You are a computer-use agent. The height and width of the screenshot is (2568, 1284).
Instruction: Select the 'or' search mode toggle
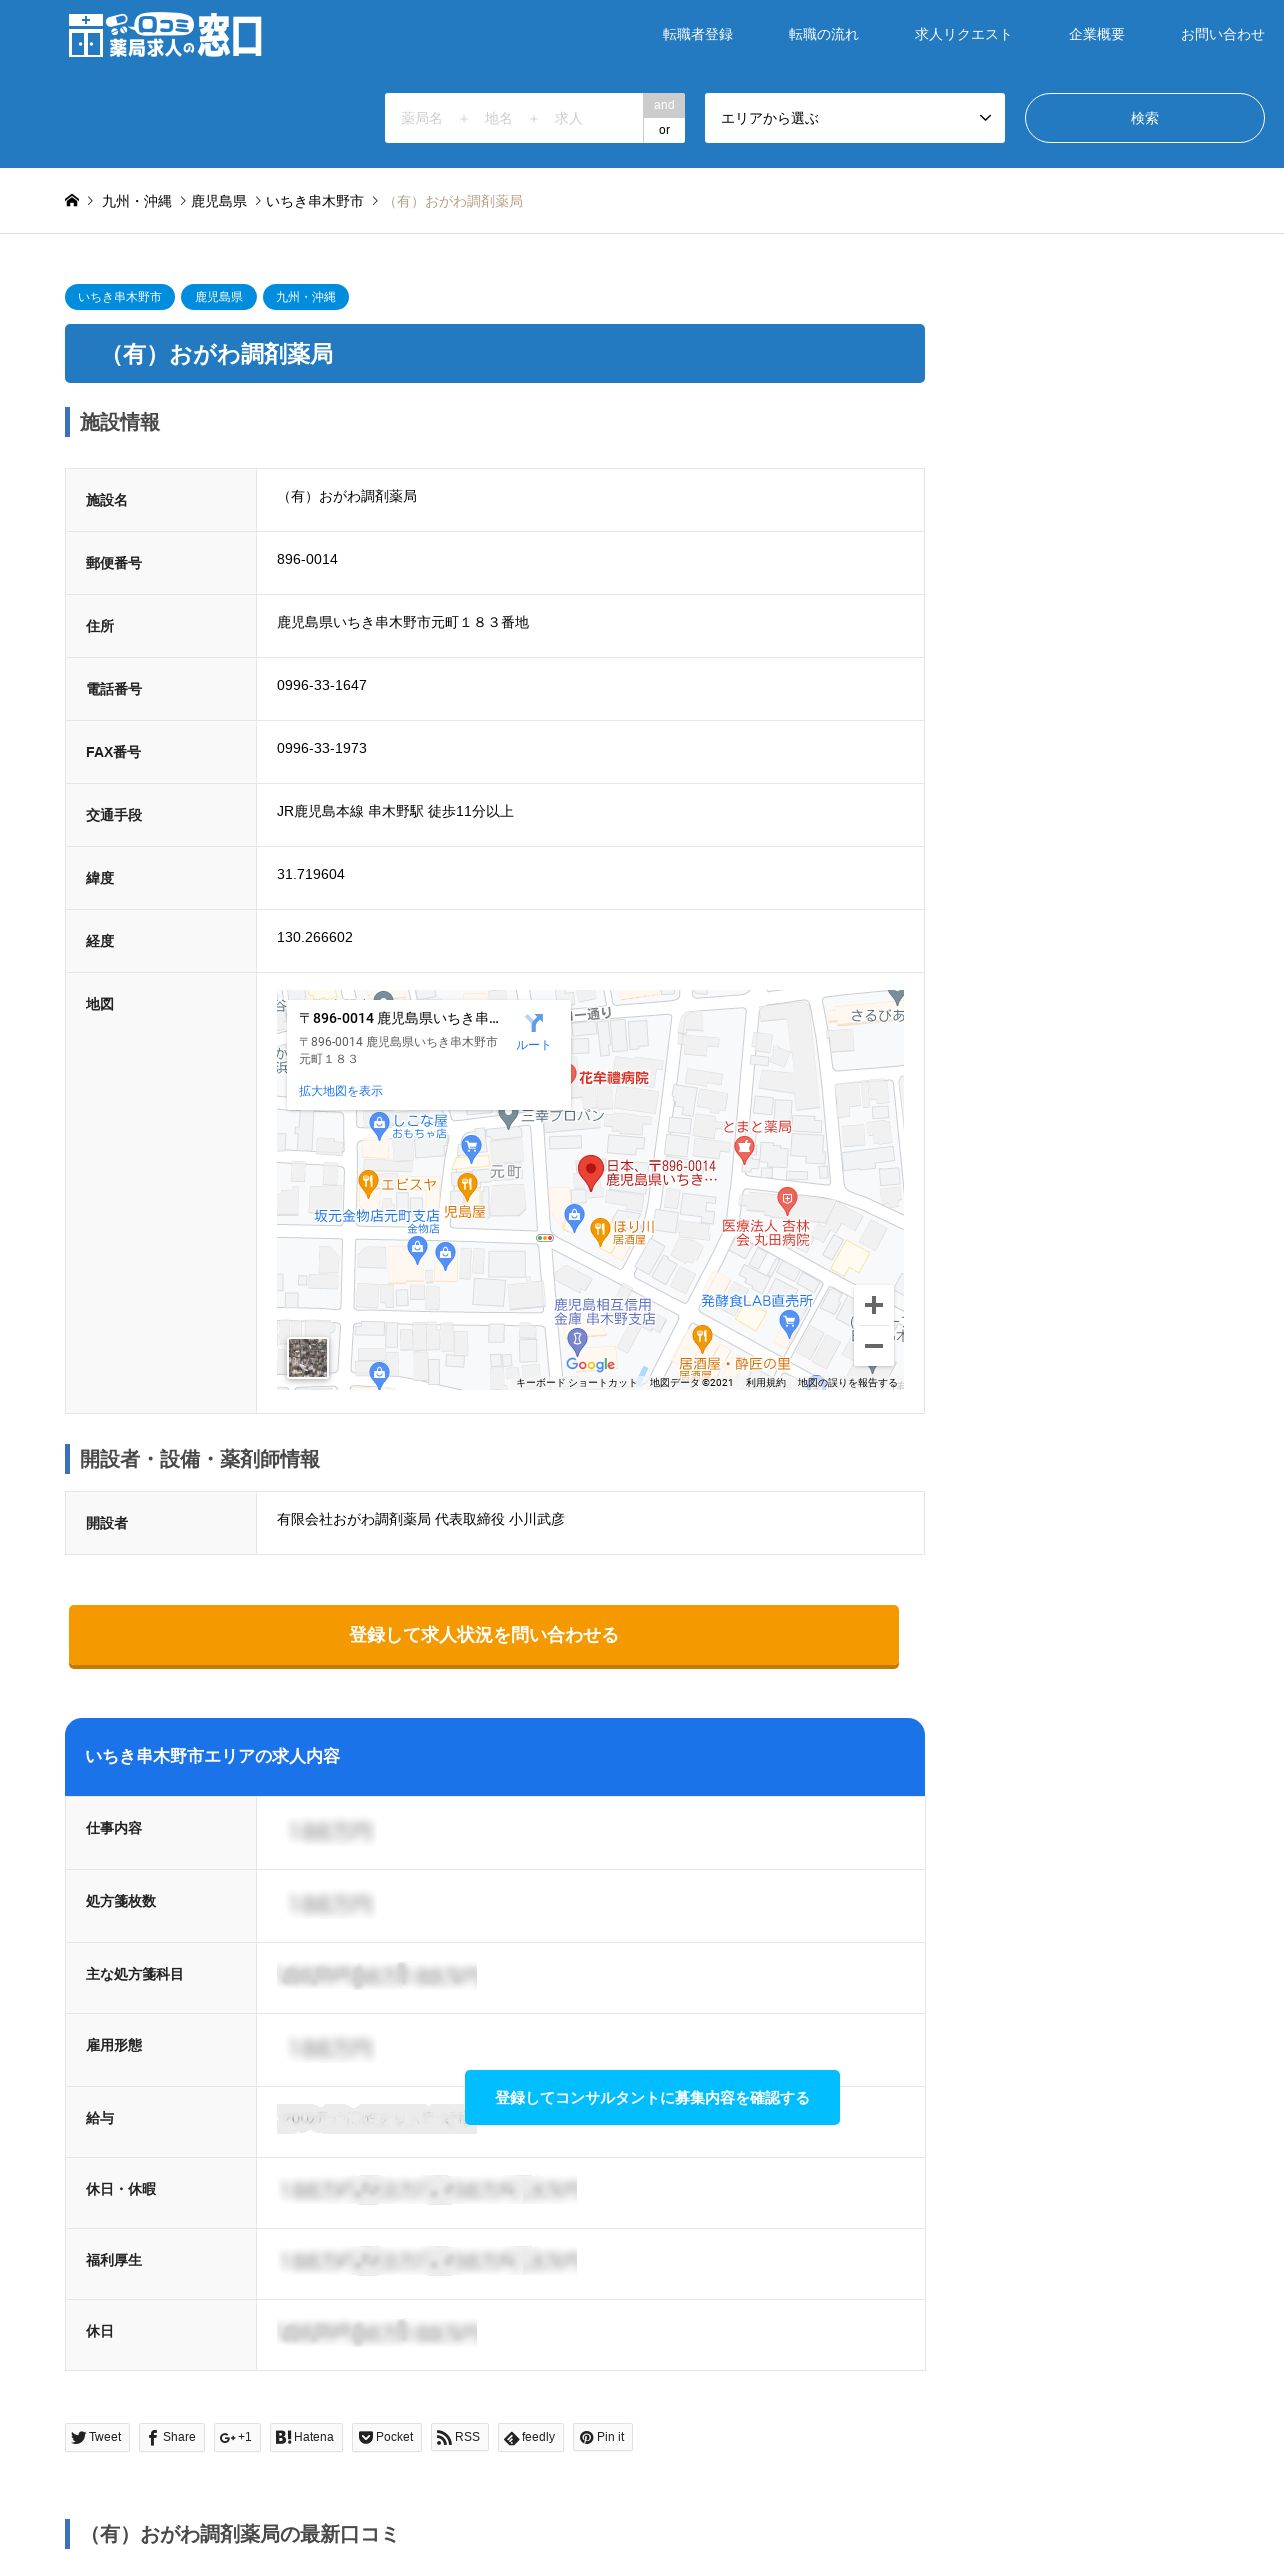(664, 130)
